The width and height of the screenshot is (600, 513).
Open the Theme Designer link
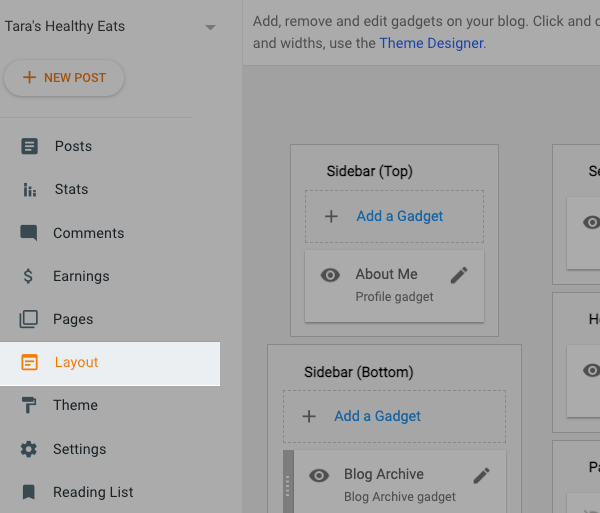click(x=431, y=43)
